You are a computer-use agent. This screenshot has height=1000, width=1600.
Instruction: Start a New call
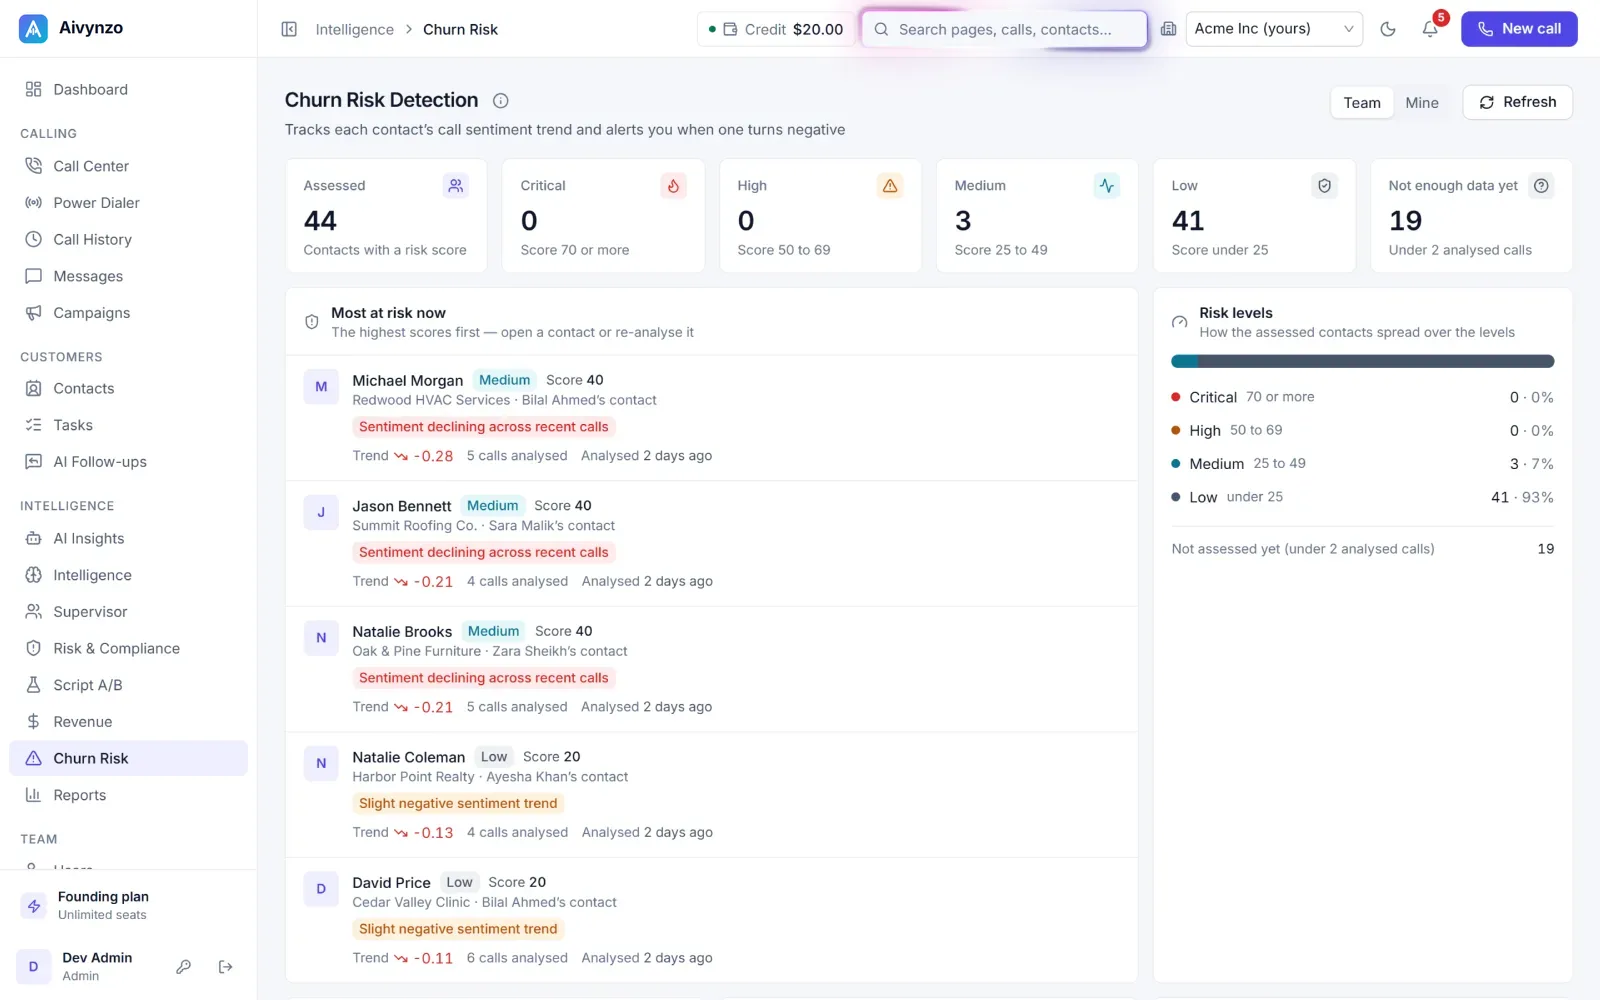pyautogui.click(x=1519, y=29)
